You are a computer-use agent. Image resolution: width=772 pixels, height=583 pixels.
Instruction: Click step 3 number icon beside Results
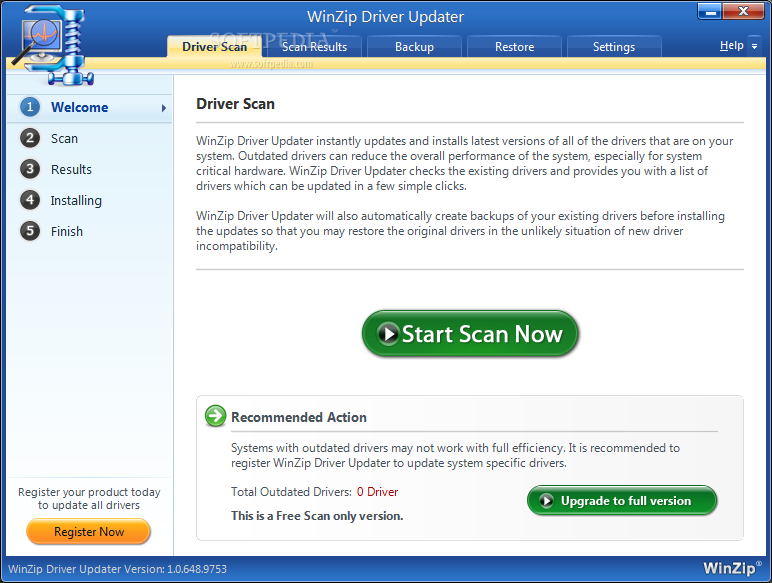tap(30, 169)
